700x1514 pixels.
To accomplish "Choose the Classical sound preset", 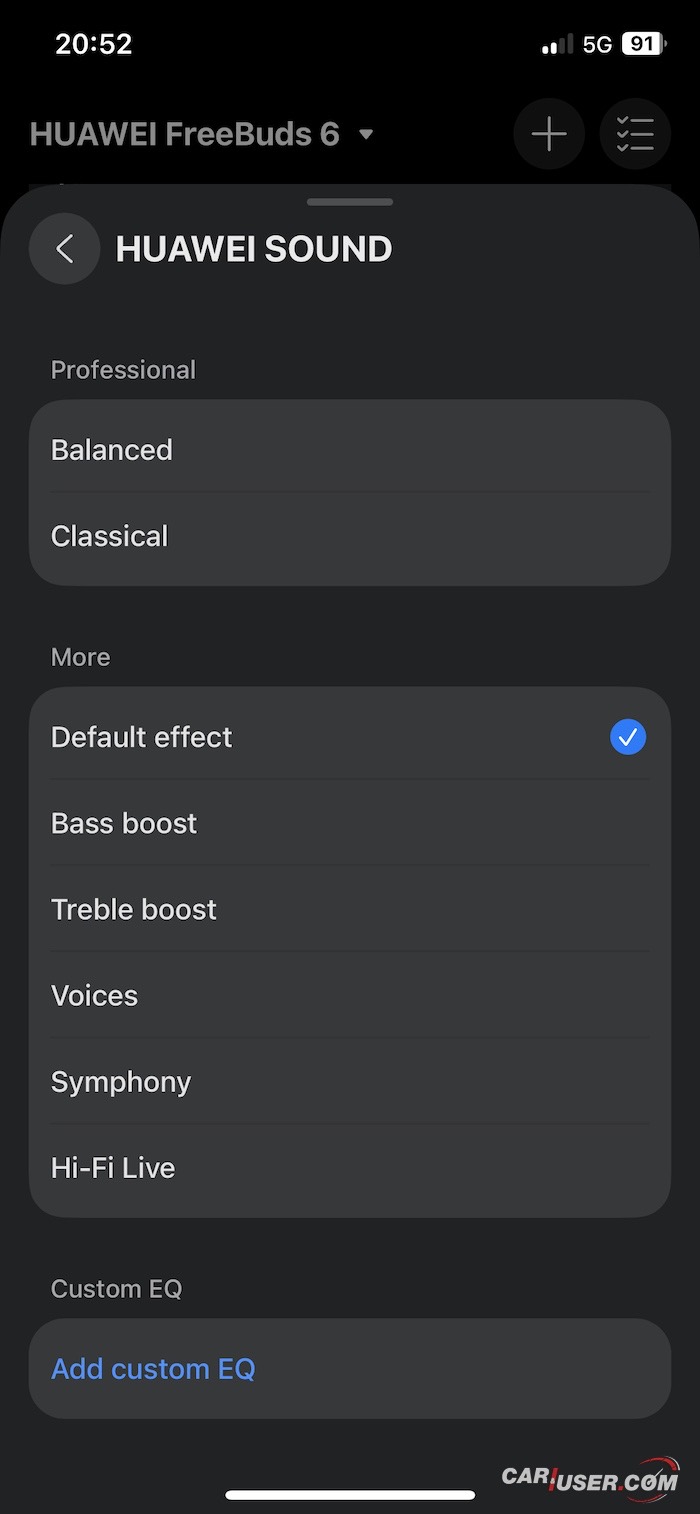I will 110,536.
